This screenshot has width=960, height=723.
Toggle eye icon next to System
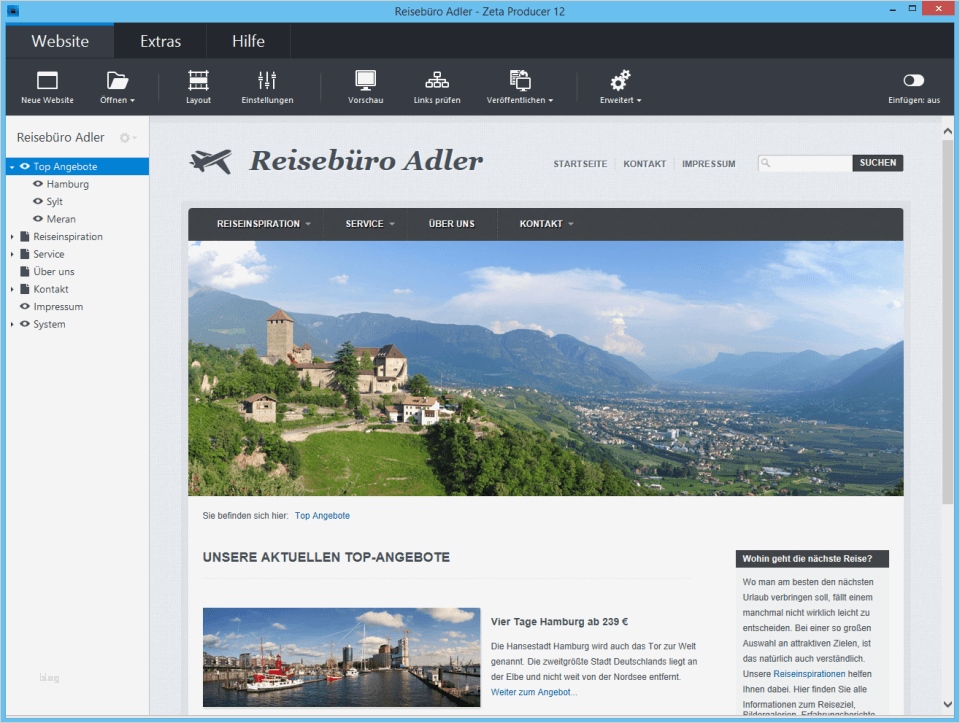click(x=24, y=324)
